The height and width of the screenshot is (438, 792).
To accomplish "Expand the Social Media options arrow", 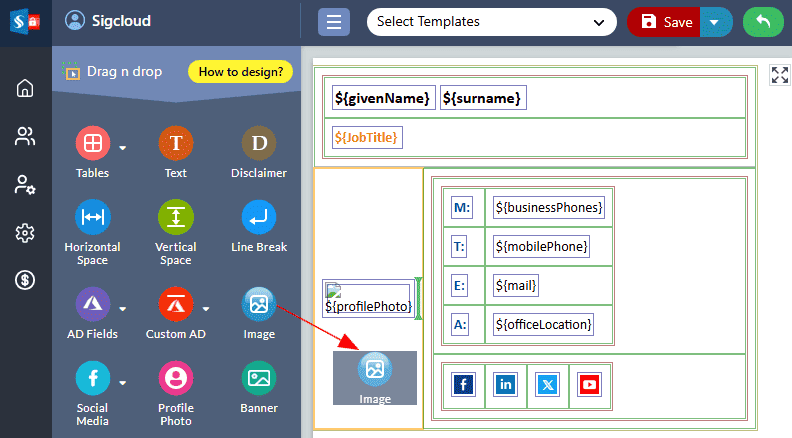I will coord(123,382).
